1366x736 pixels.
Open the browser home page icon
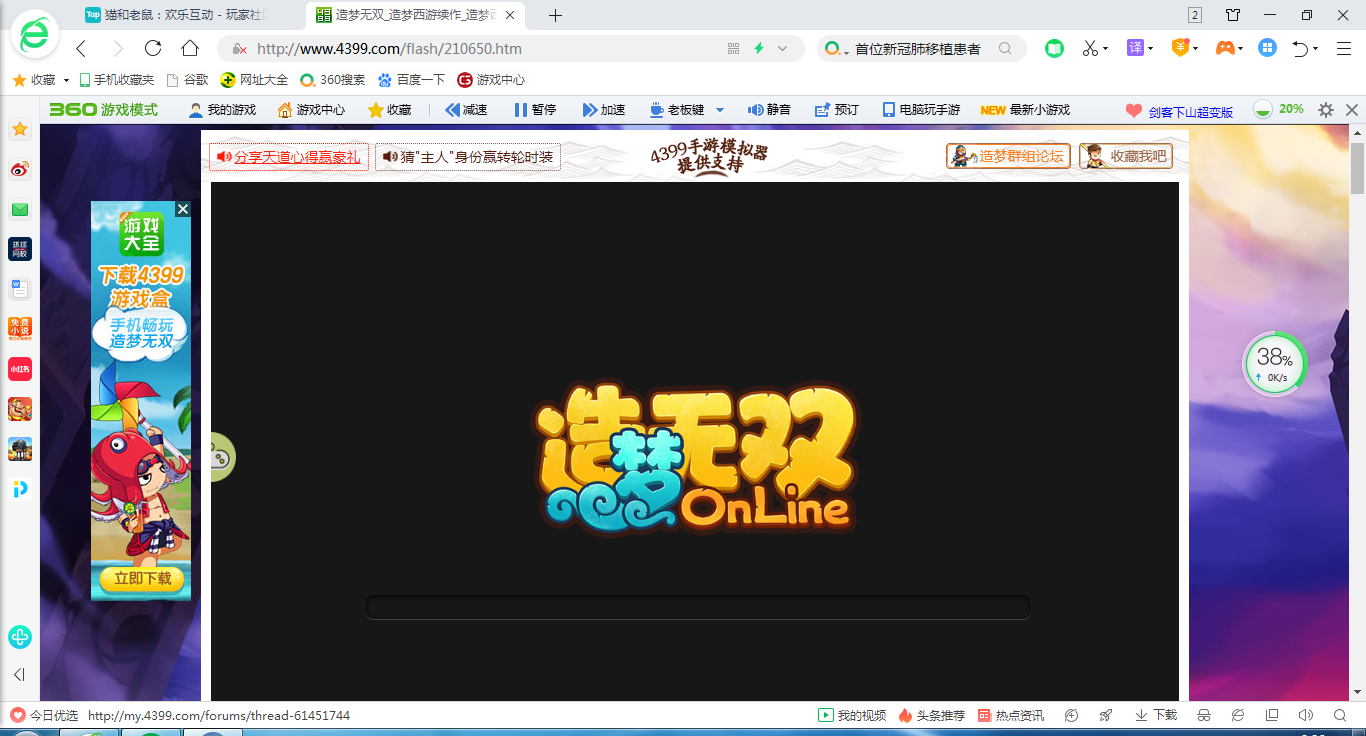pos(190,48)
